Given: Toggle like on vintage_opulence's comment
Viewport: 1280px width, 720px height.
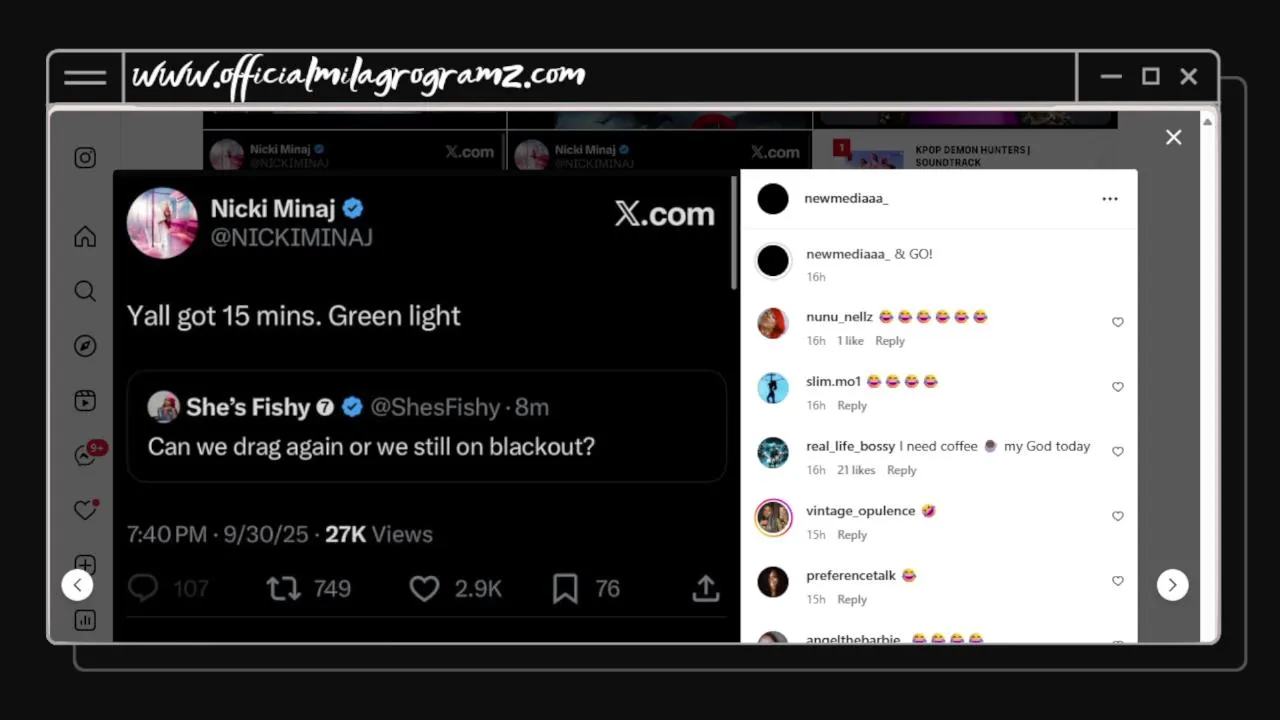Looking at the screenshot, I should pos(1118,516).
